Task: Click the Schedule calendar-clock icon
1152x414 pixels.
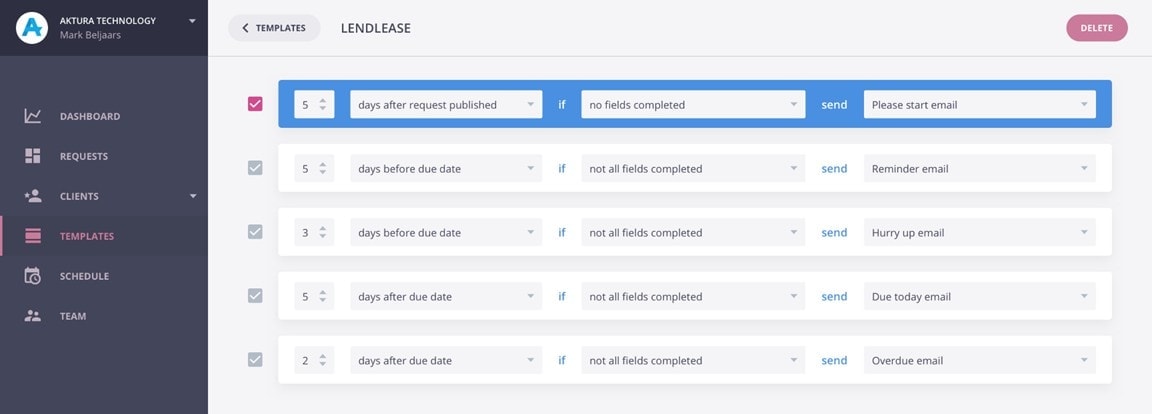Action: pyautogui.click(x=32, y=276)
